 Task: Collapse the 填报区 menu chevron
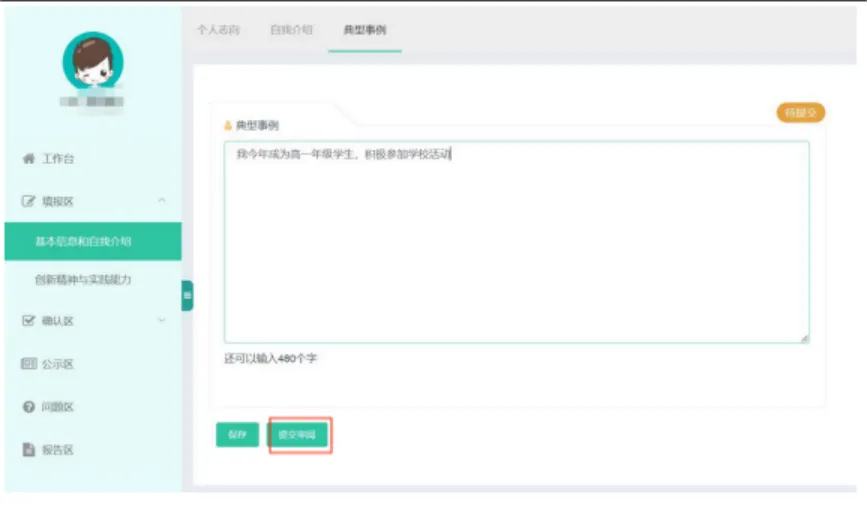click(162, 202)
